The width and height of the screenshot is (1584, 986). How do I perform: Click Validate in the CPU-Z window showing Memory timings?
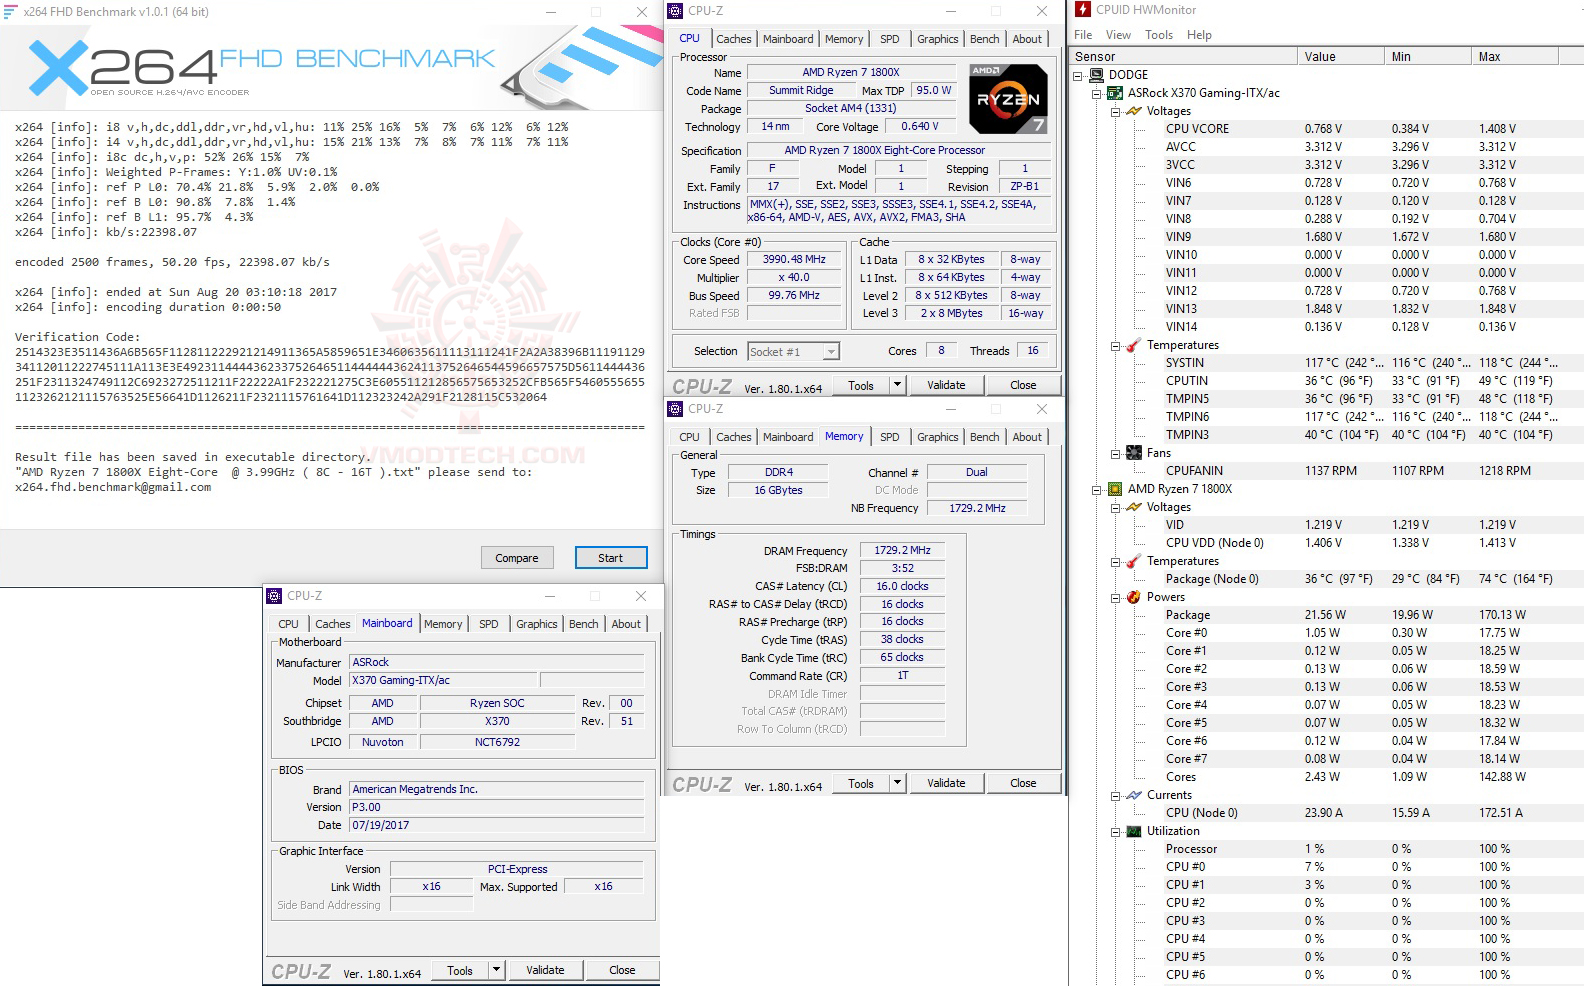[946, 783]
